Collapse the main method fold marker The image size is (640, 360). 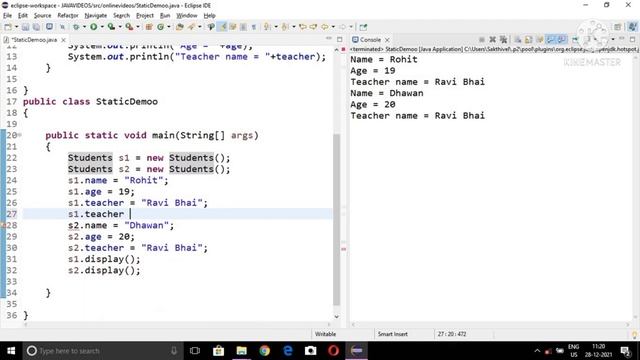(x=20, y=135)
